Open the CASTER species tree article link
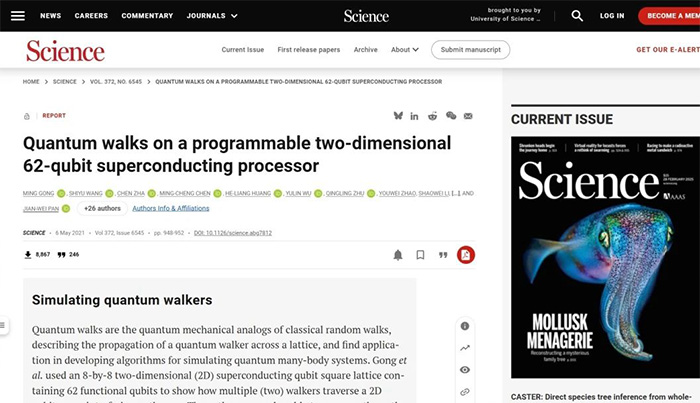 pyautogui.click(x=601, y=397)
